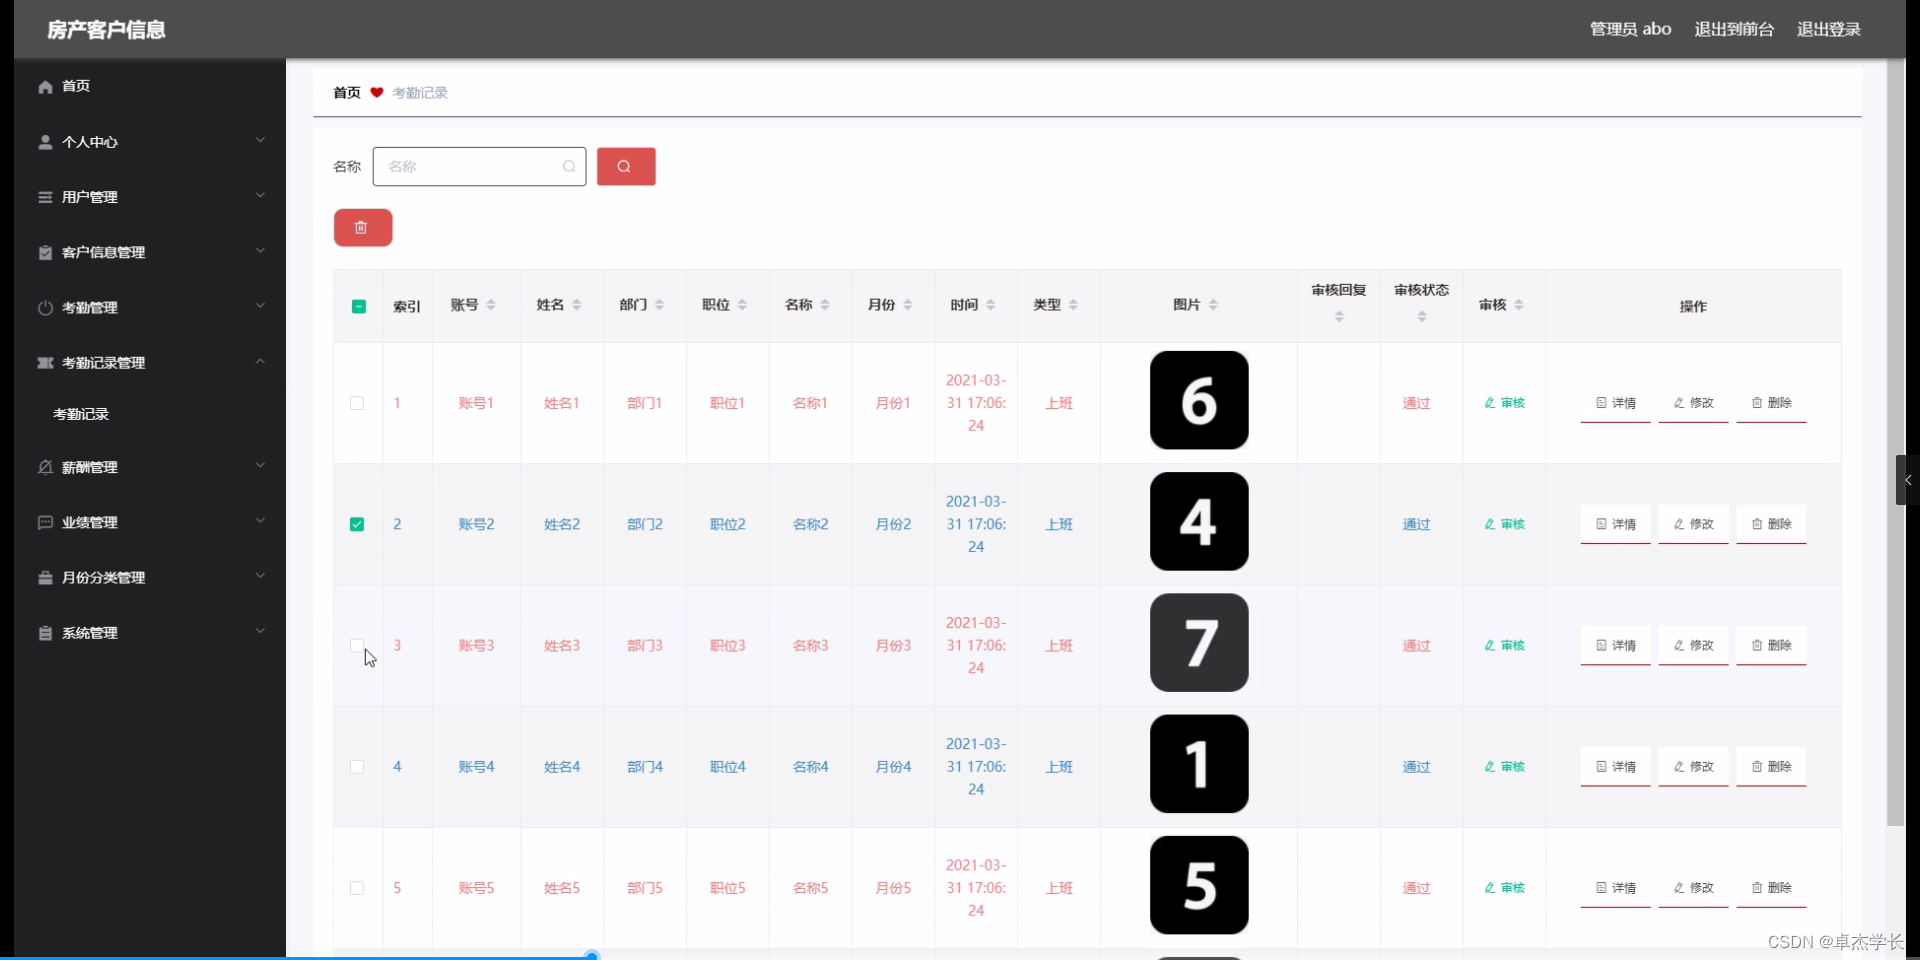The image size is (1920, 960).
Task: Click the side panel collapse arrow tab
Action: [1908, 480]
